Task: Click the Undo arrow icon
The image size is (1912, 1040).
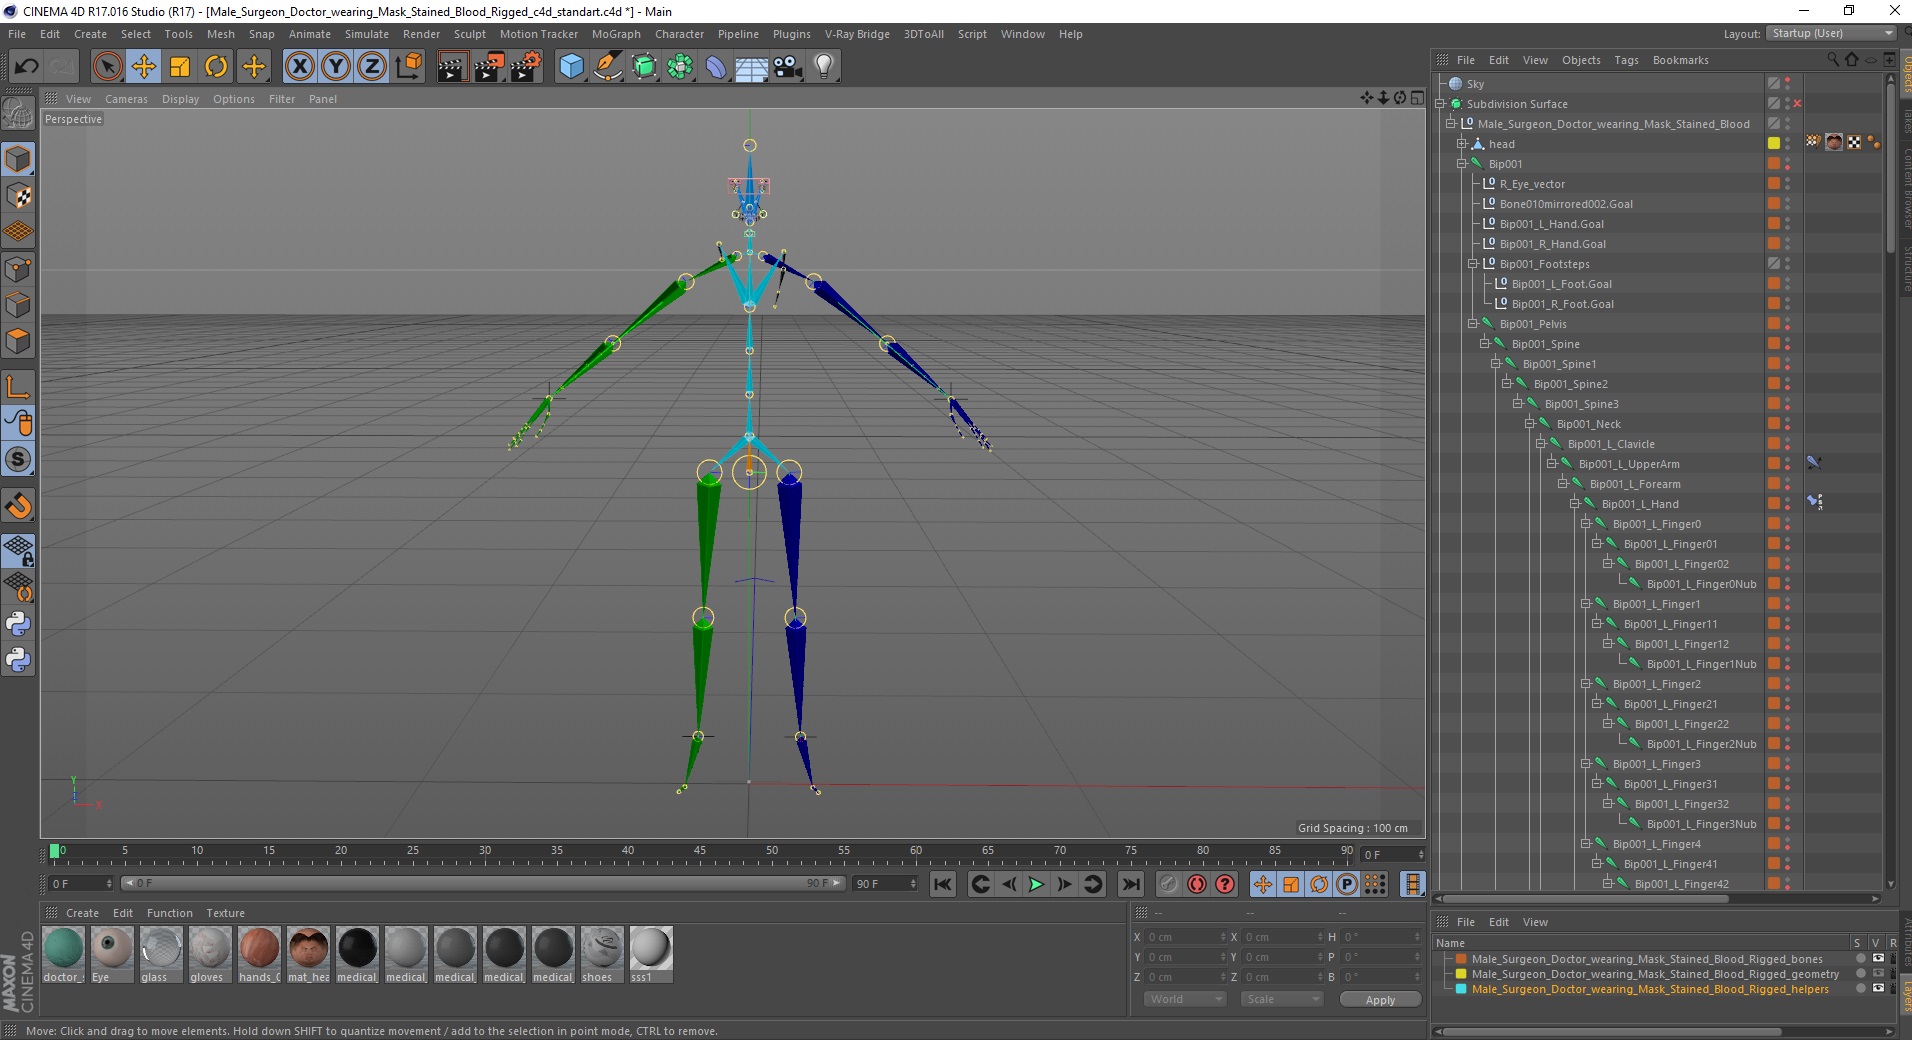Action: point(26,67)
